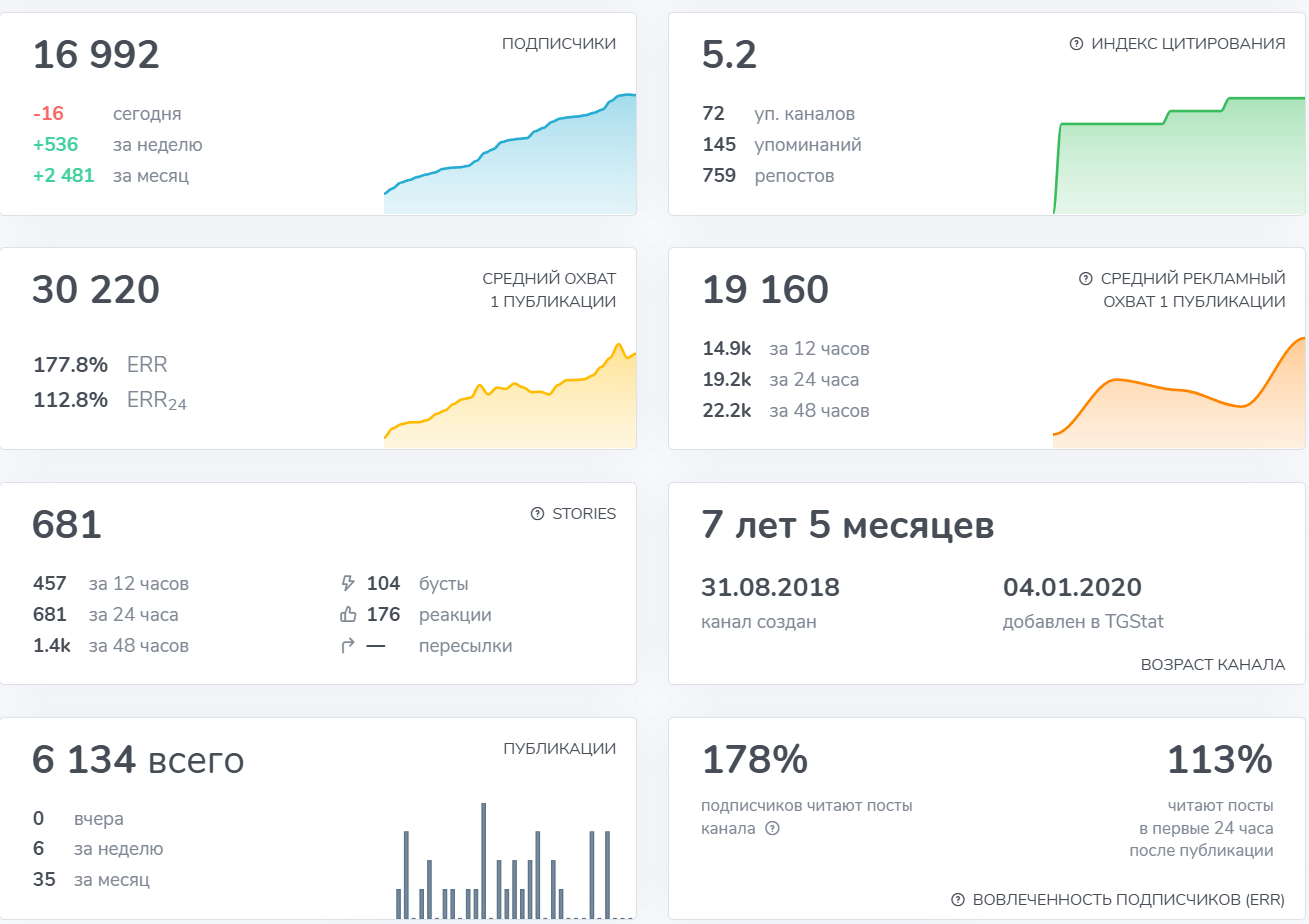This screenshot has width=1309, height=924.
Task: Click the forward arrow пересылки icon
Action: (348, 646)
